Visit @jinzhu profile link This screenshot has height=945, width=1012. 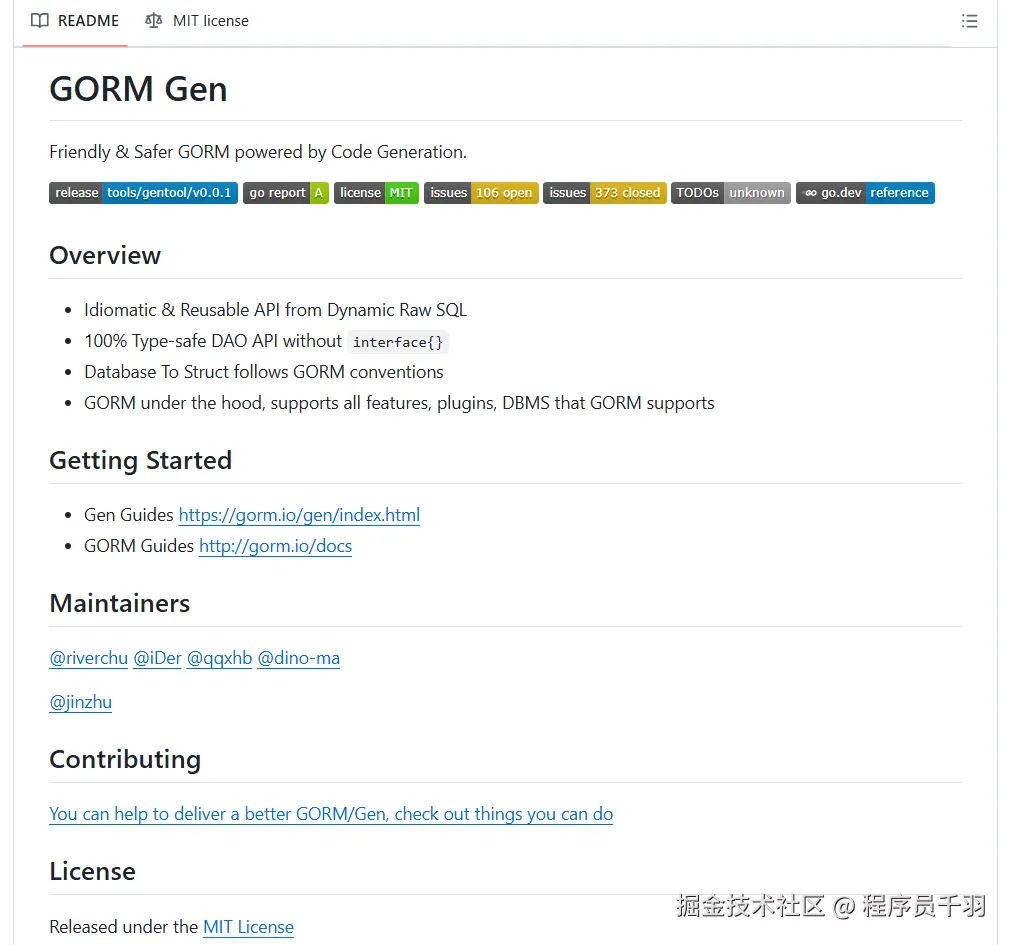(x=80, y=702)
